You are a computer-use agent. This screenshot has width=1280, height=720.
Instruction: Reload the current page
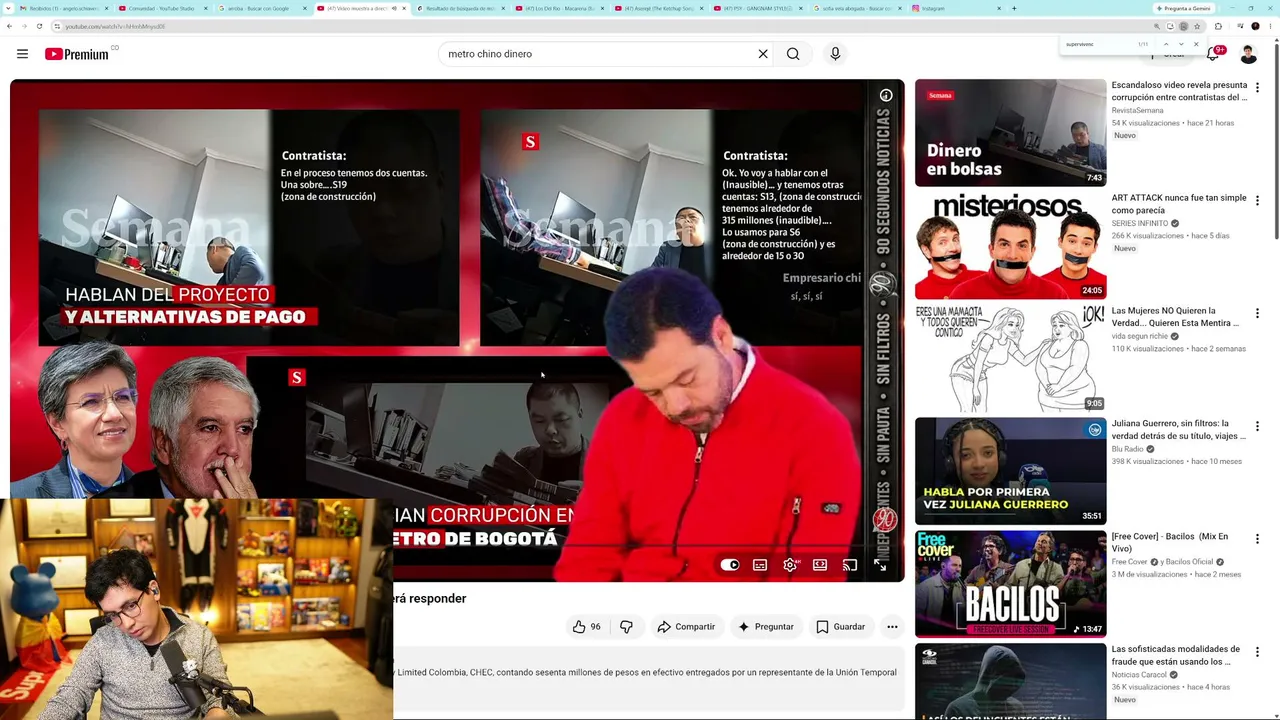(x=39, y=26)
